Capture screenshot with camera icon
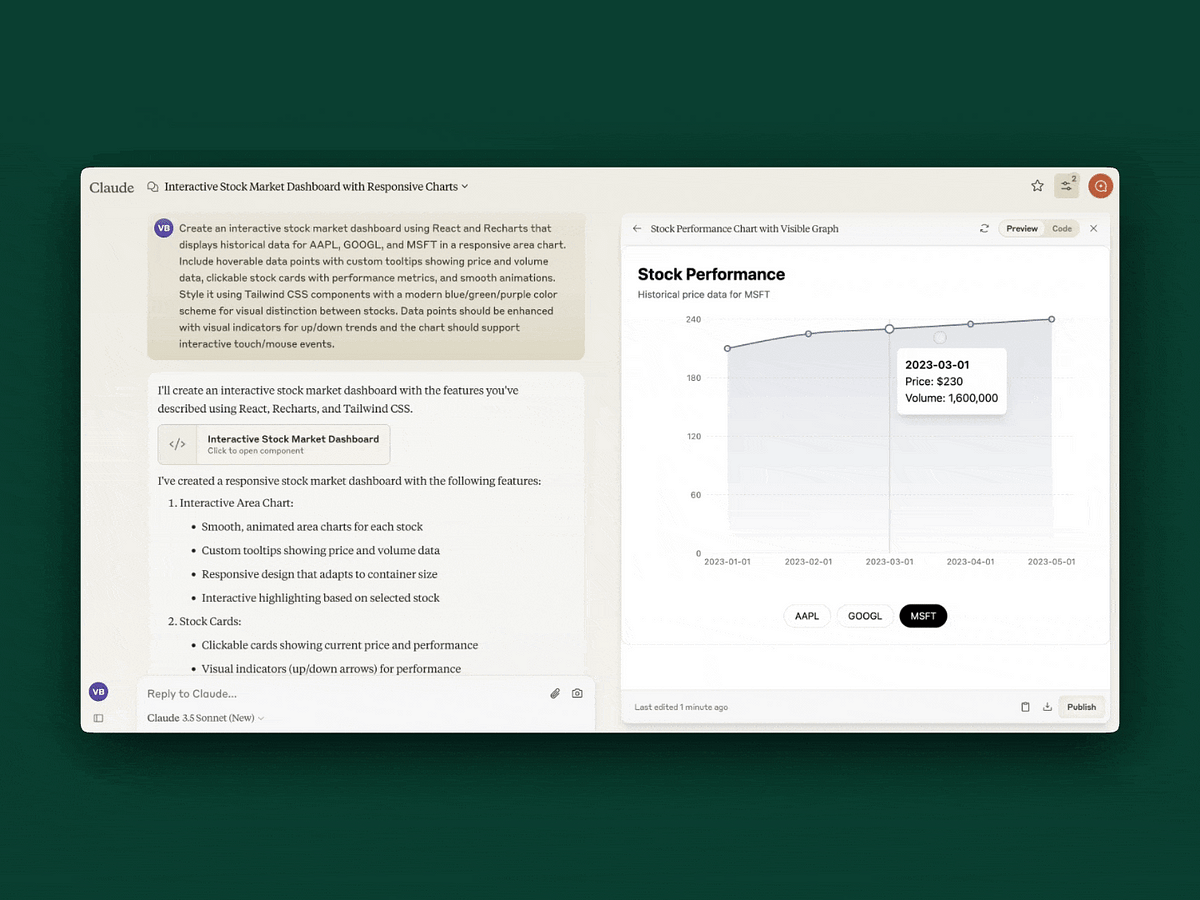 [577, 693]
